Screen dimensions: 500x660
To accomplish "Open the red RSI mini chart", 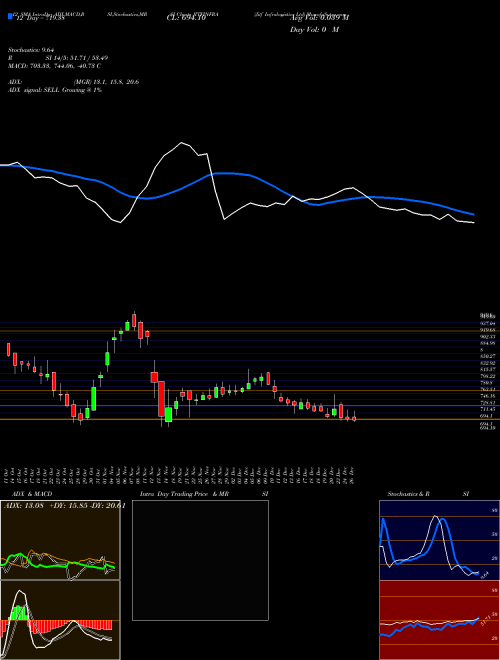I will (x=439, y=620).
